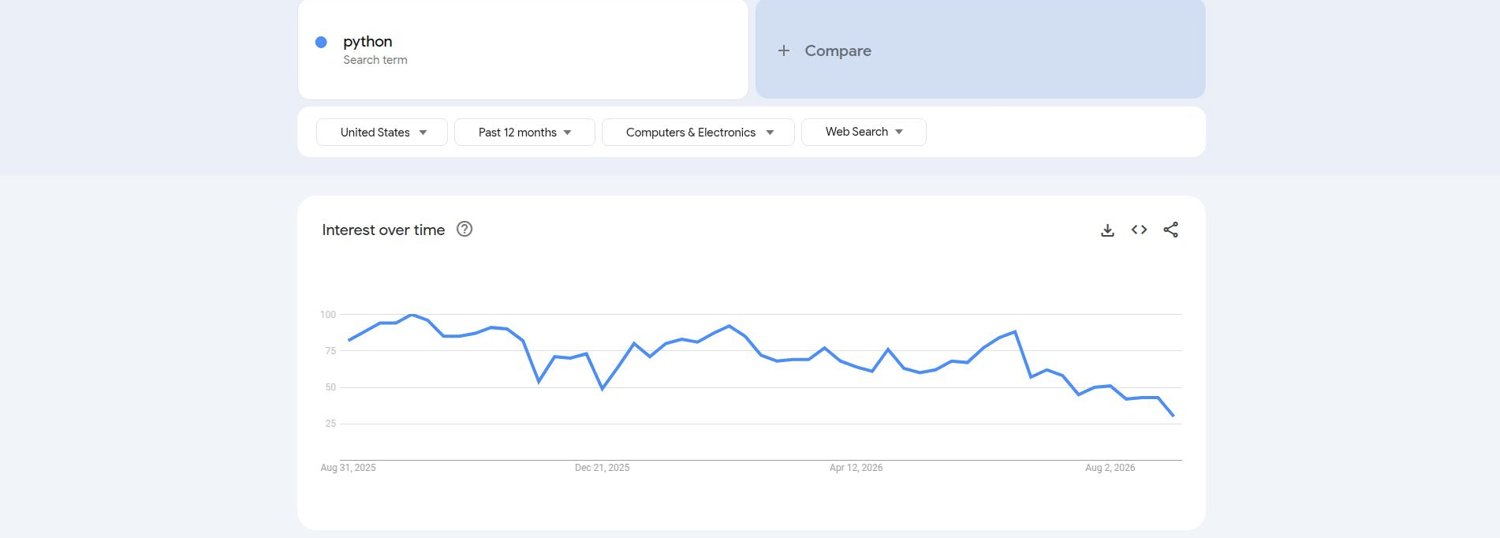Click the plus icon beside Compare
Screen dimensions: 1500x538
coord(784,50)
